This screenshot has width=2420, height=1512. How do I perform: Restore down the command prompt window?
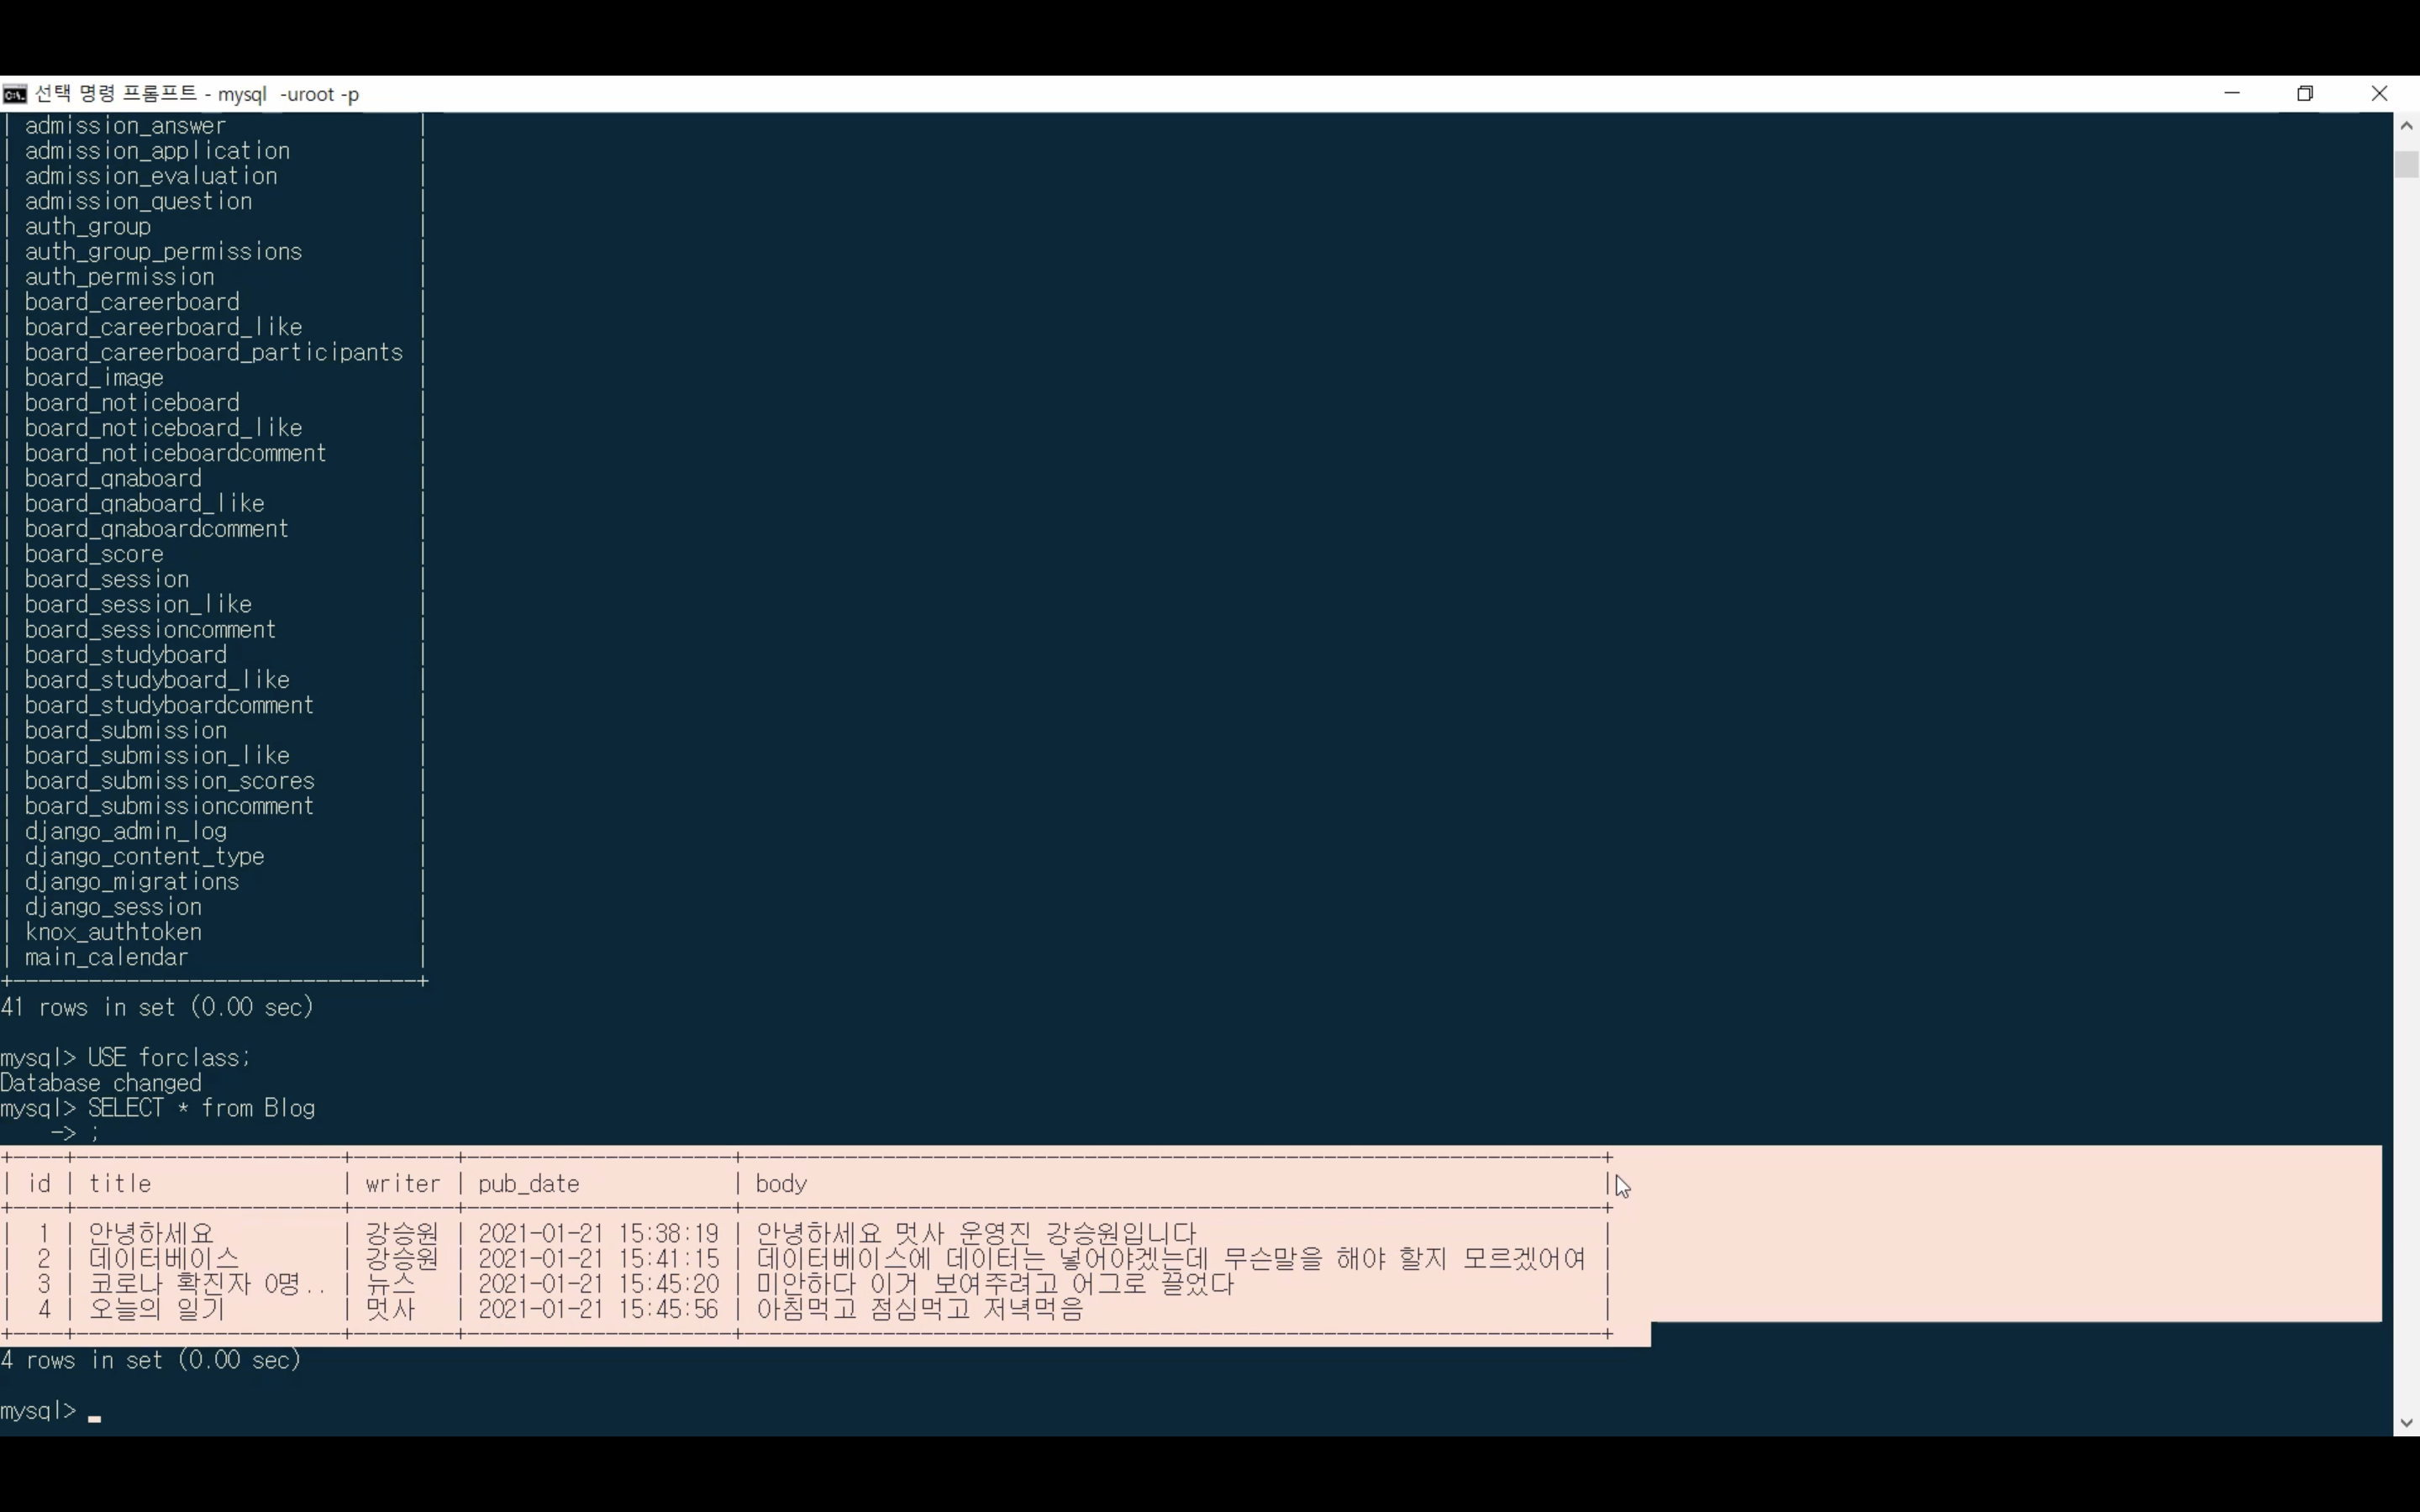tap(2305, 93)
